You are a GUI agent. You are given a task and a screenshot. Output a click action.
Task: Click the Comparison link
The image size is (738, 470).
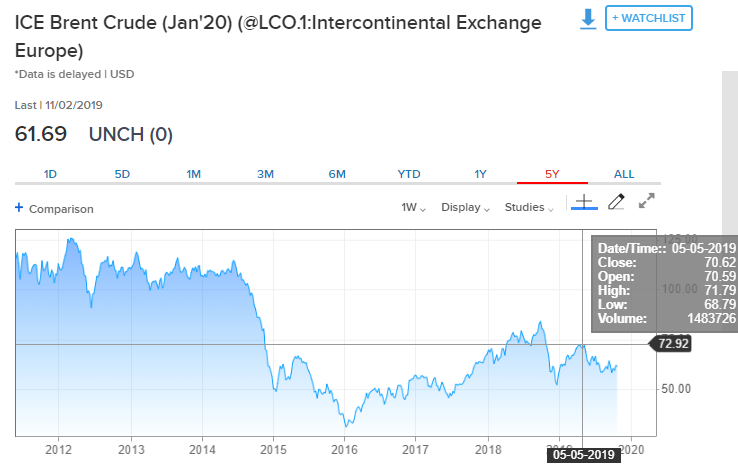pyautogui.click(x=61, y=209)
